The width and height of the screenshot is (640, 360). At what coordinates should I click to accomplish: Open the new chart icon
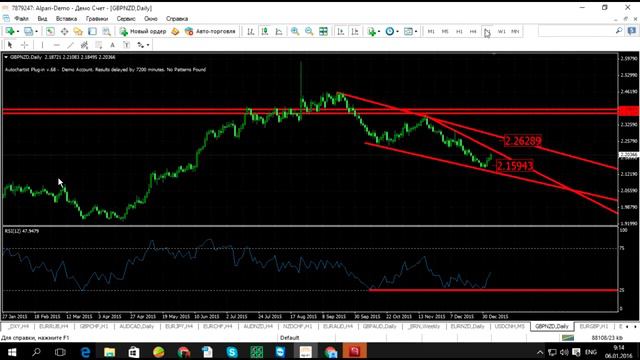point(10,31)
